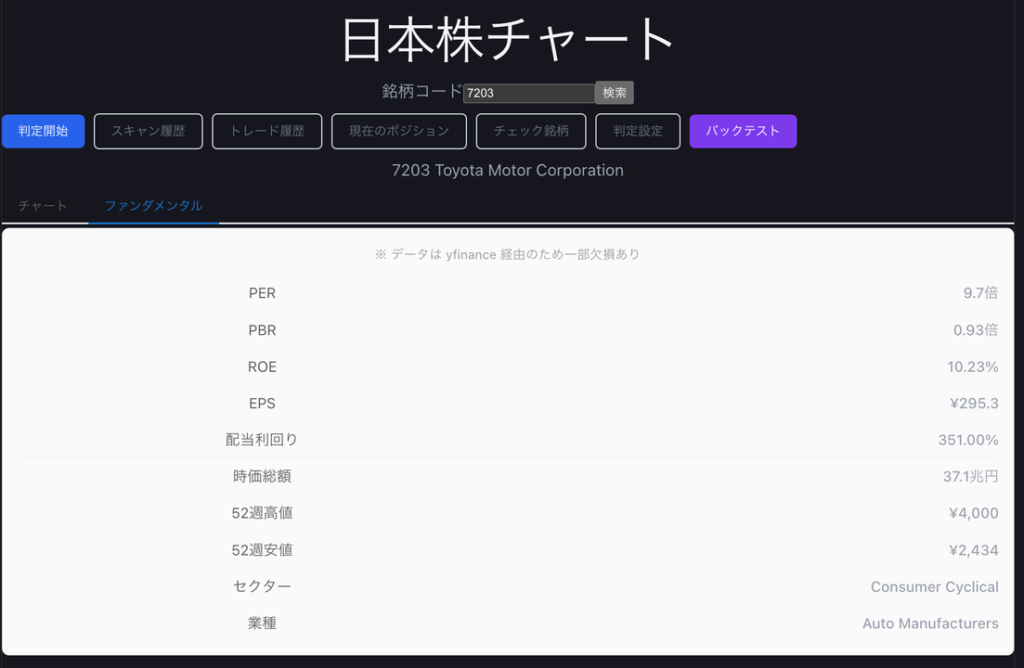The image size is (1024, 668).
Task: Select the 52-week high value ¥4,000
Action: coord(973,513)
